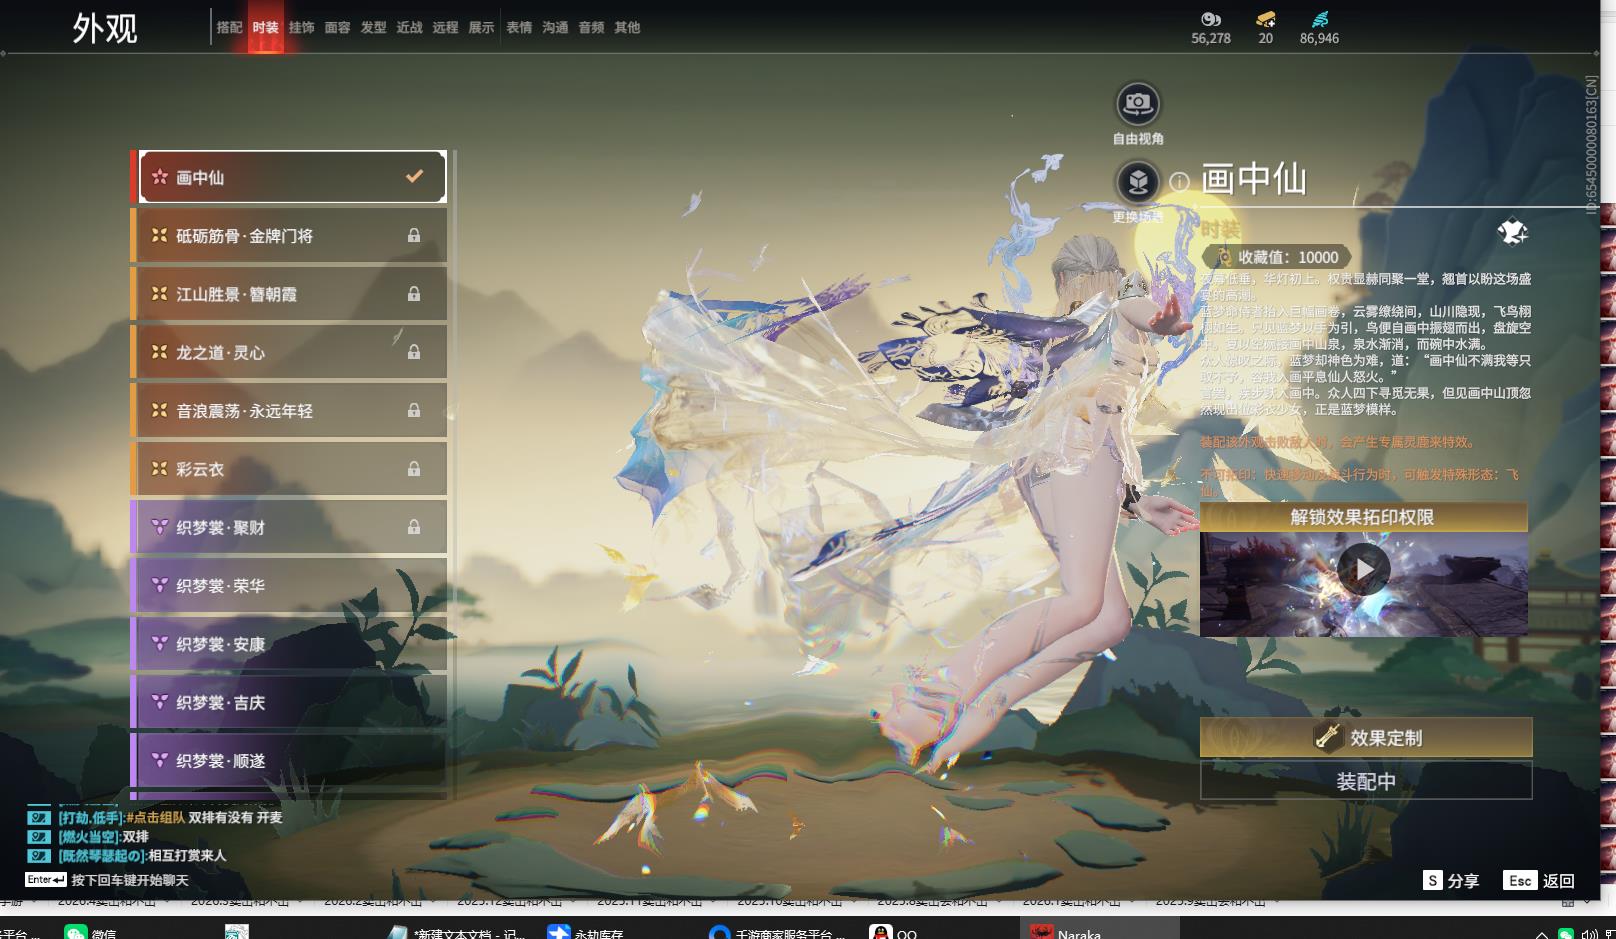Click the silver coin currency icon

point(1210,19)
